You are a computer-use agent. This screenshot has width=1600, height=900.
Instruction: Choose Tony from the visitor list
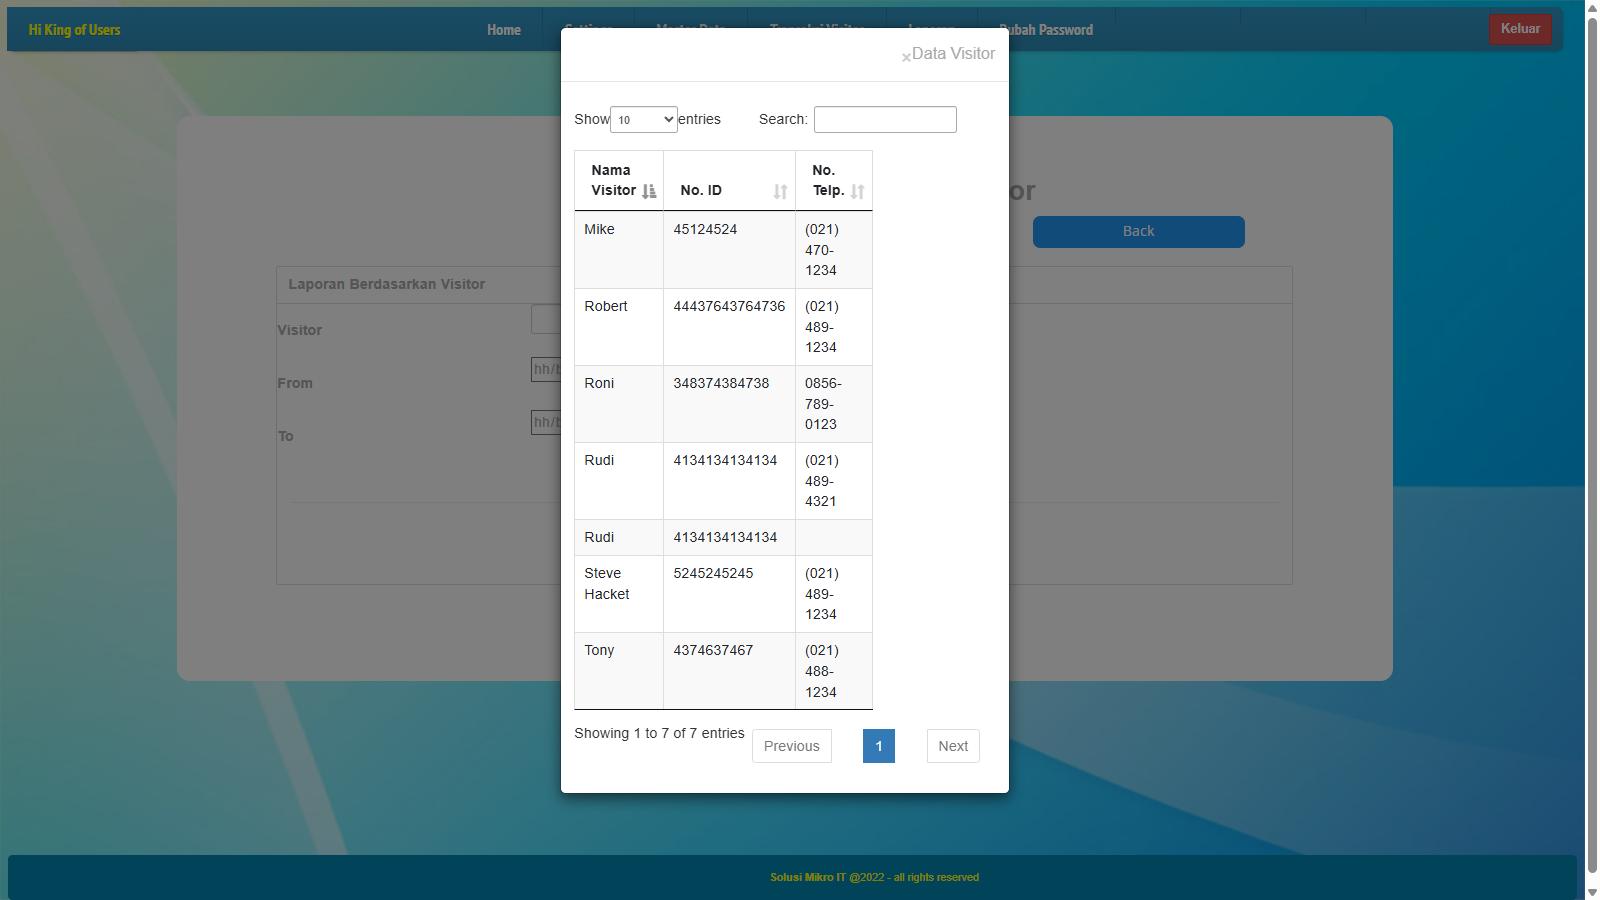point(600,651)
